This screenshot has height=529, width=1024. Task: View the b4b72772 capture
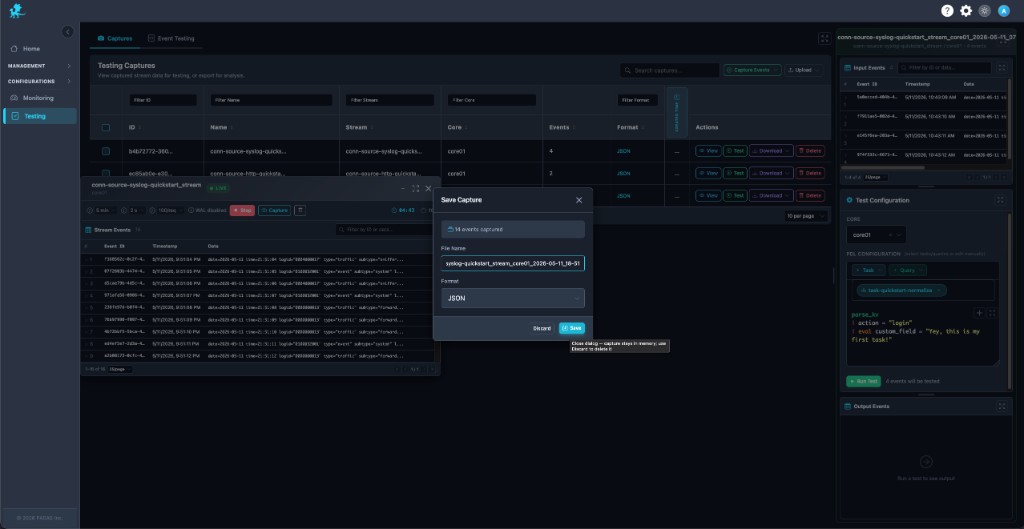point(709,151)
